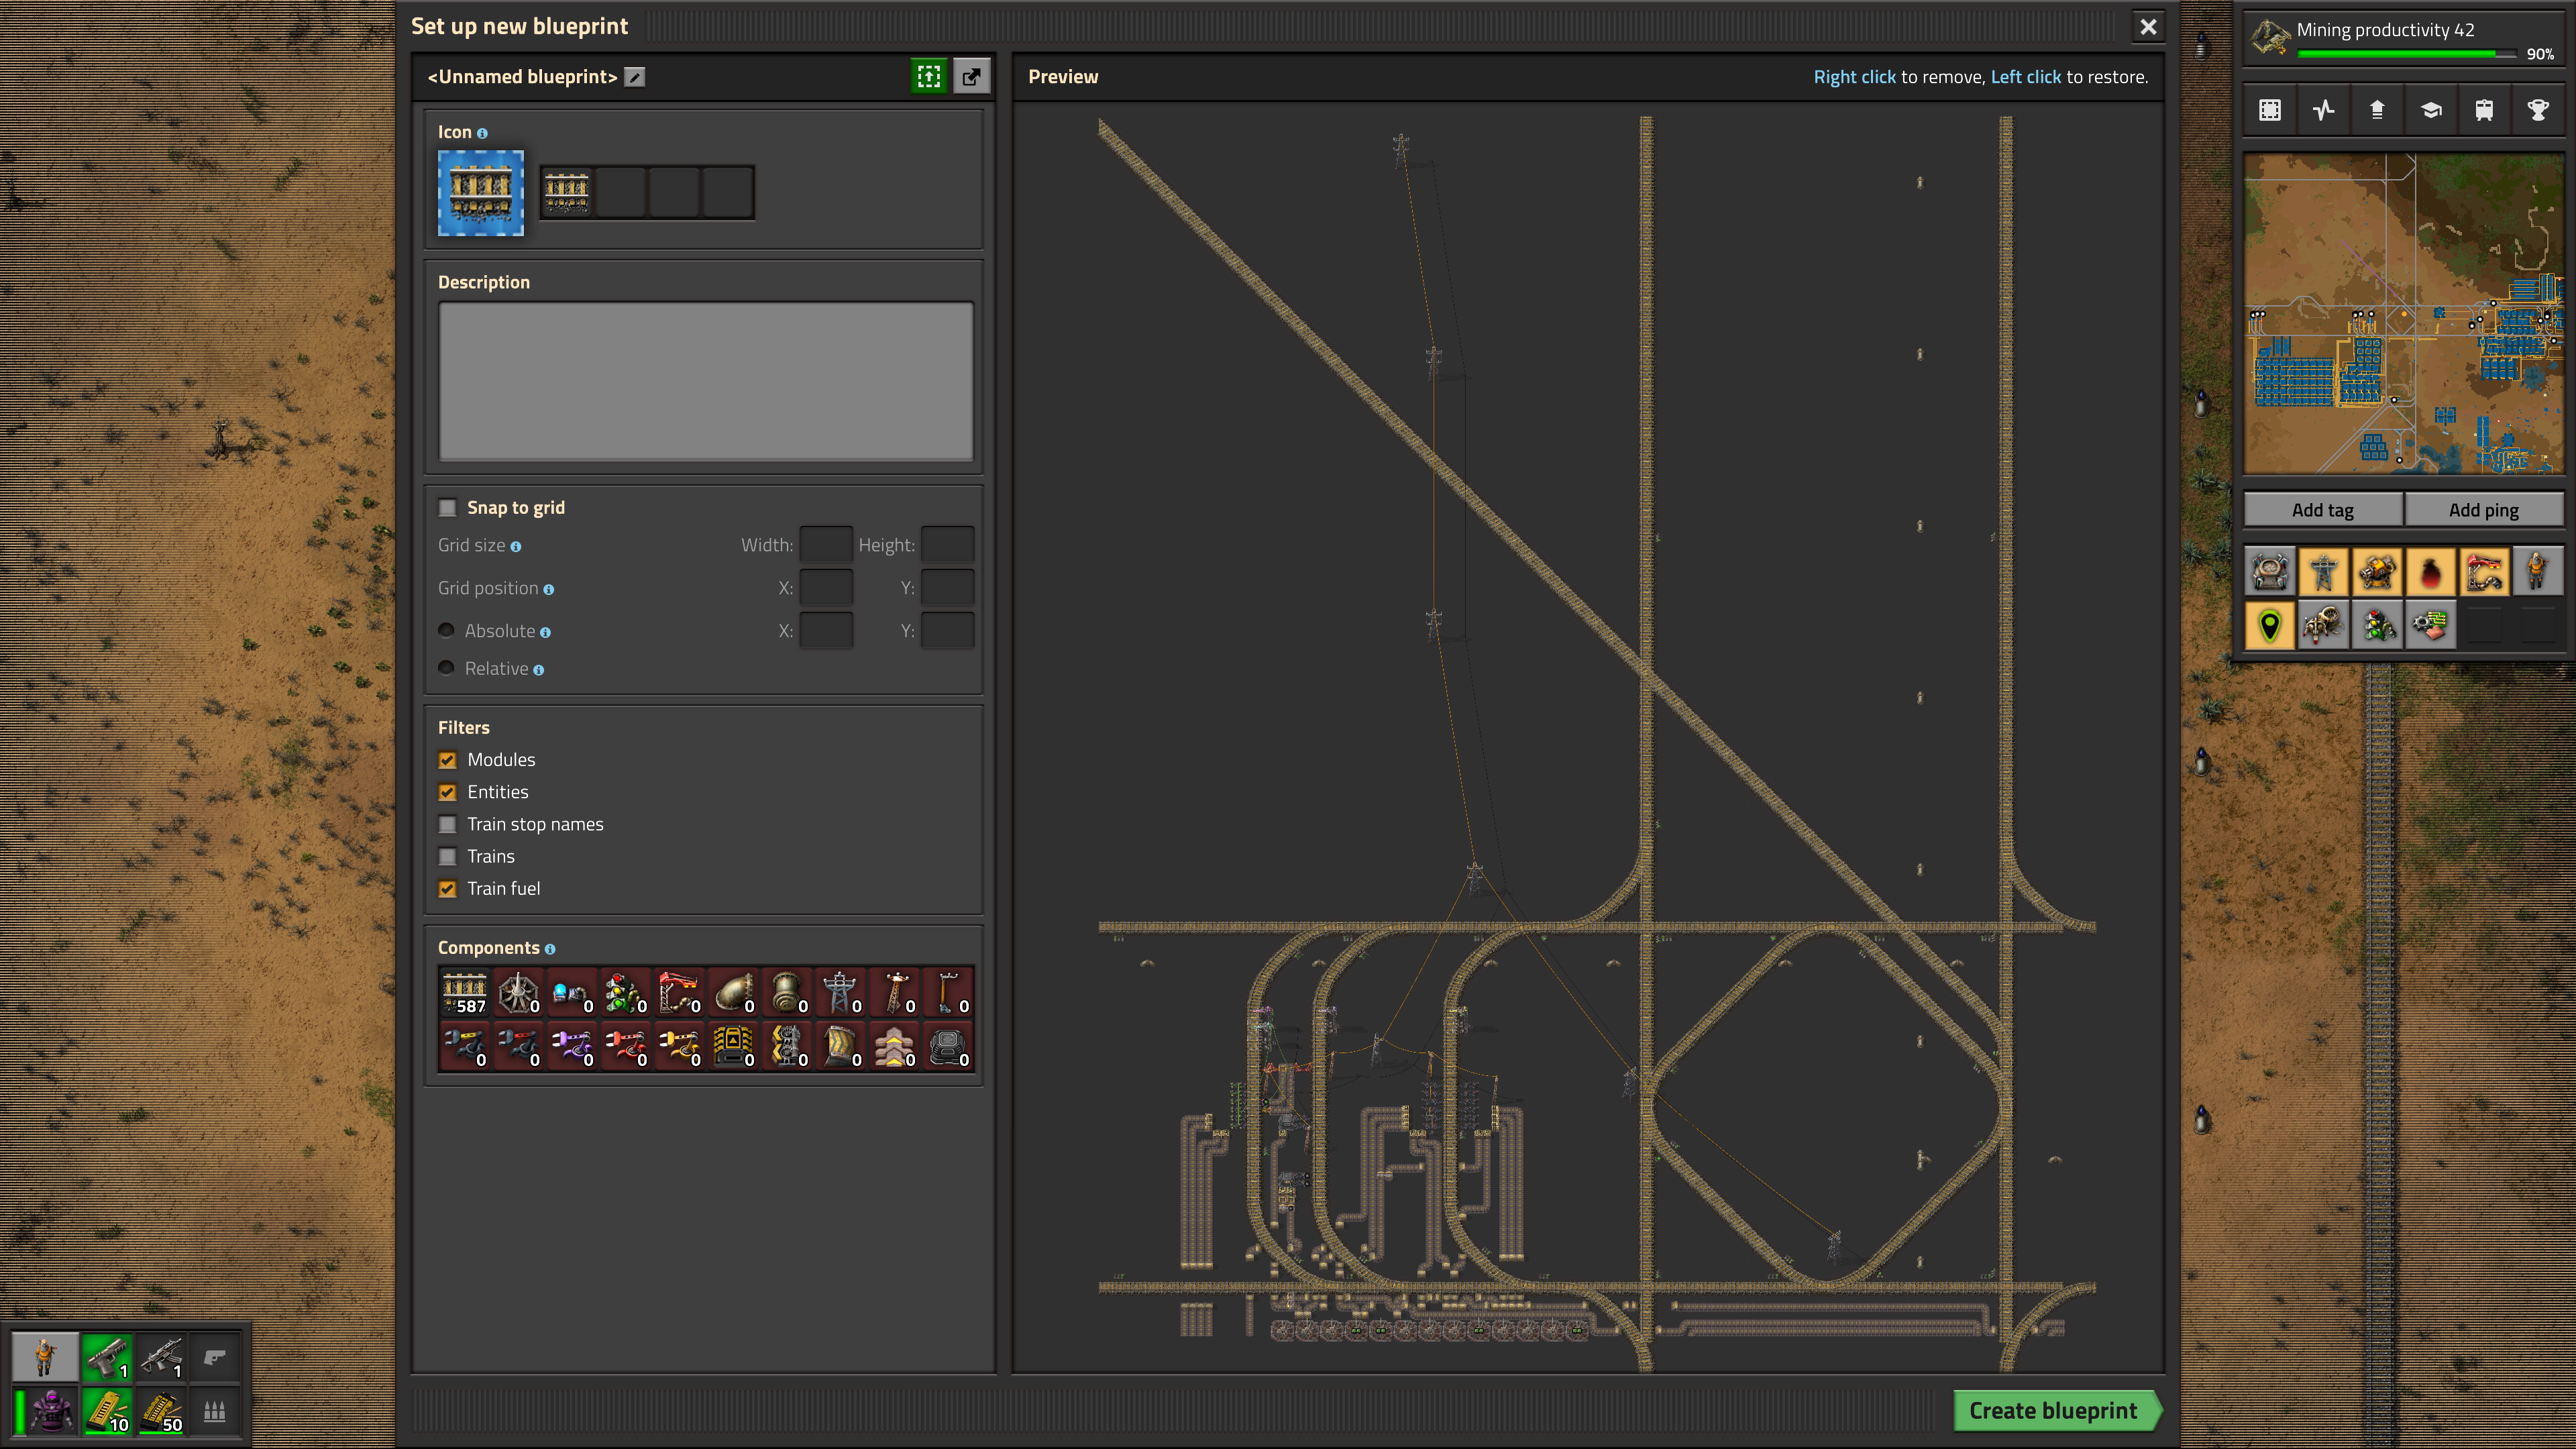The image size is (2576, 1449).
Task: Click the Add ping button
Action: coord(2483,510)
